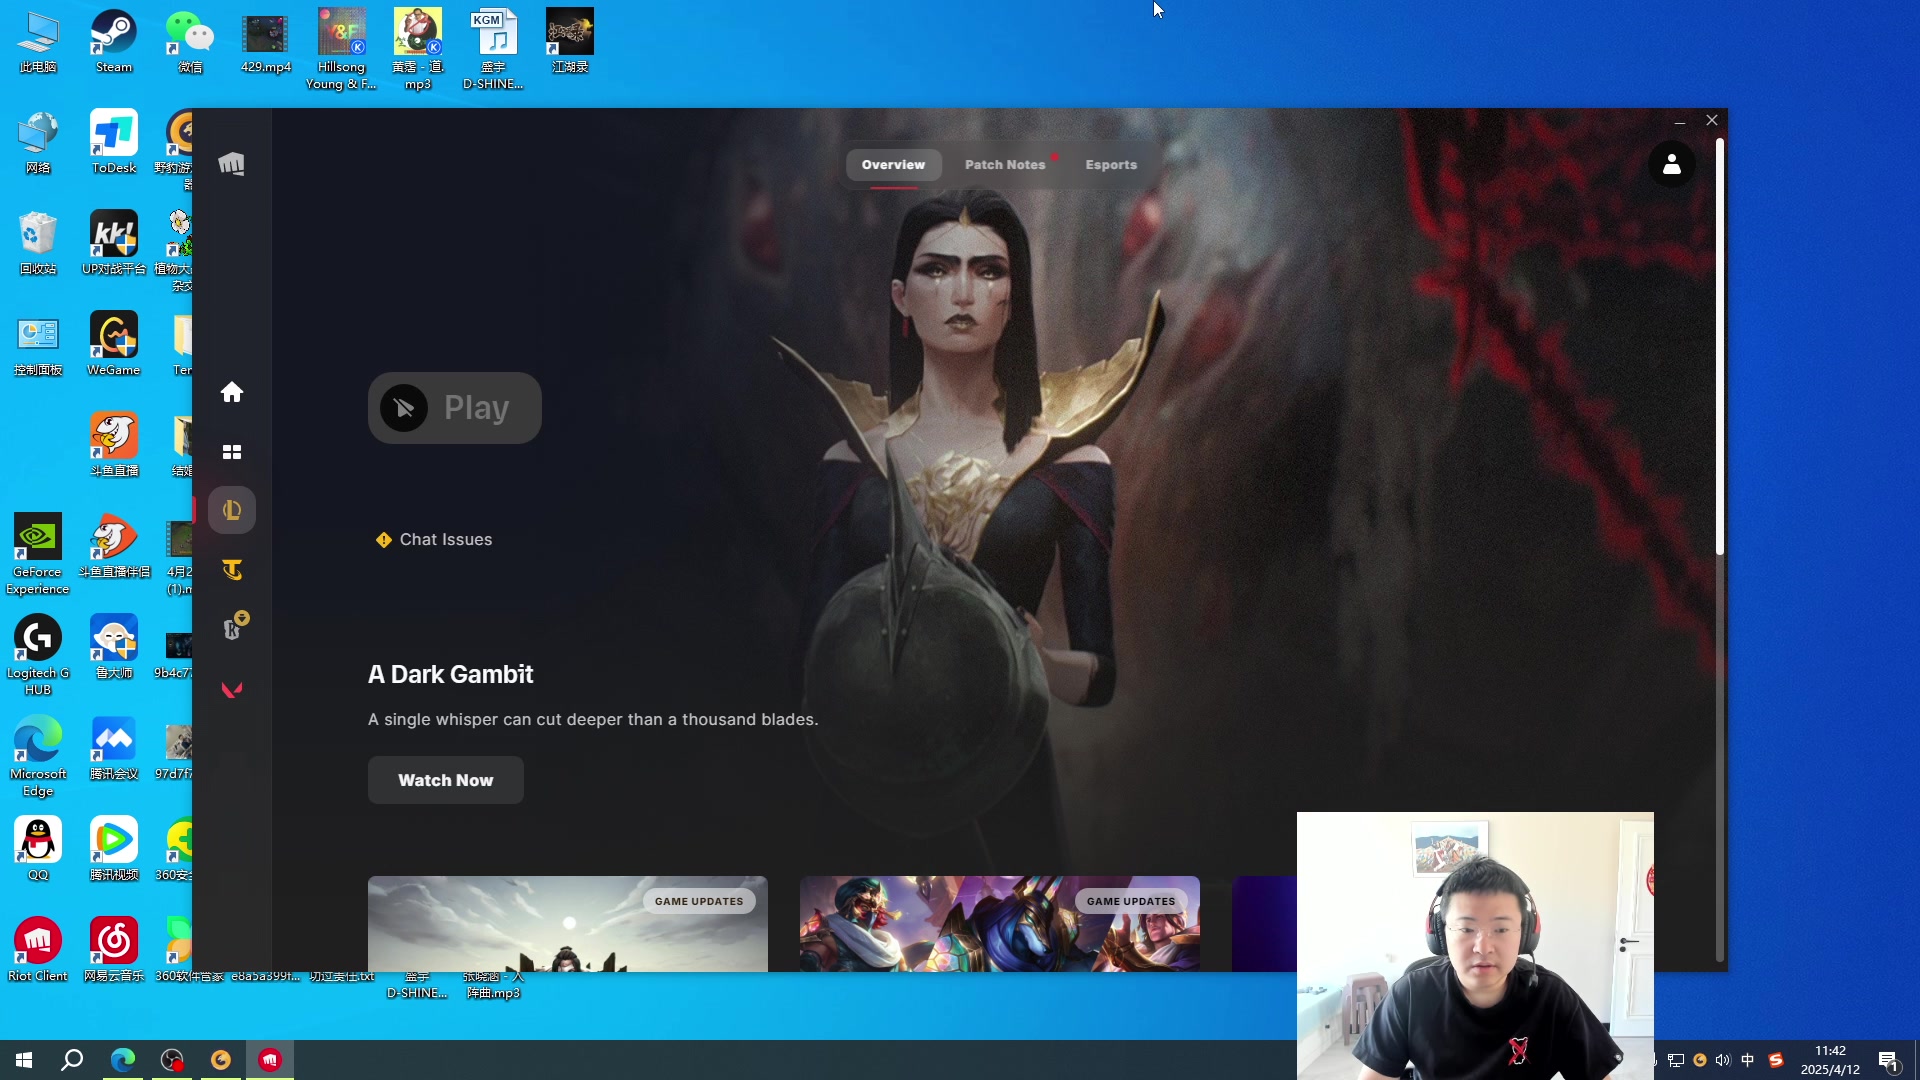Switch to Riot Client in taskbar
1920x1080 pixels.
[270, 1060]
